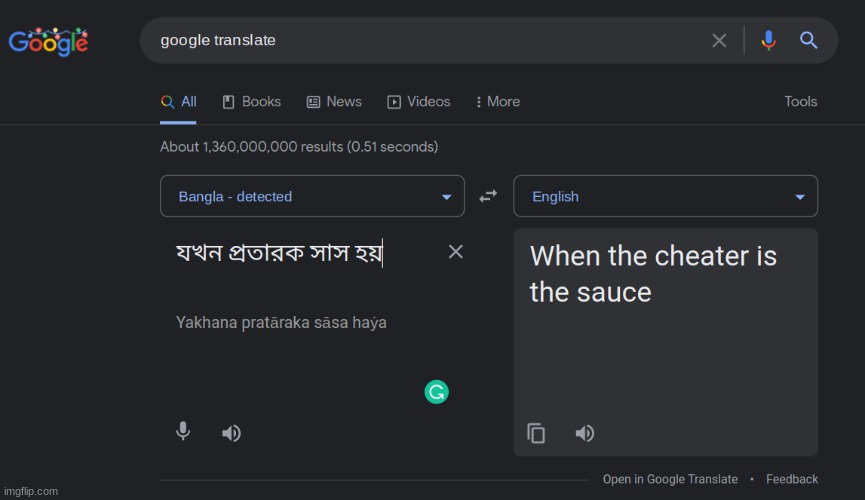This screenshot has height=500, width=865.
Task: Listen to the English translation audio
Action: coord(584,433)
